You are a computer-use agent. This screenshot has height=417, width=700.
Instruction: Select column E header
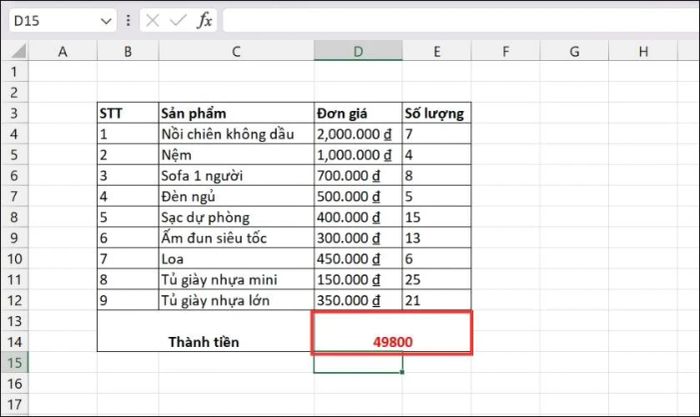coord(437,51)
